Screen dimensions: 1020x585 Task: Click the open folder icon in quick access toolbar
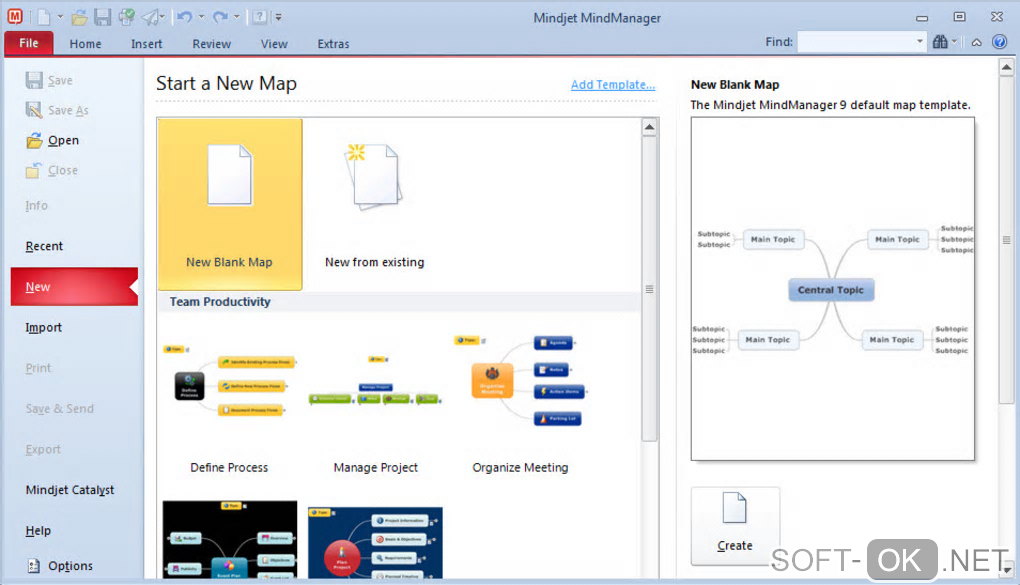click(79, 18)
